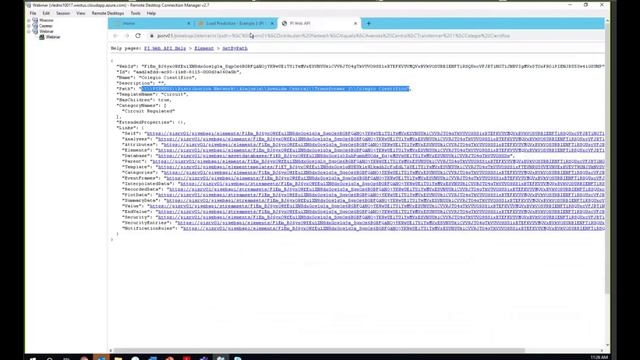Click the "HasChildren" true line

(x=144, y=100)
